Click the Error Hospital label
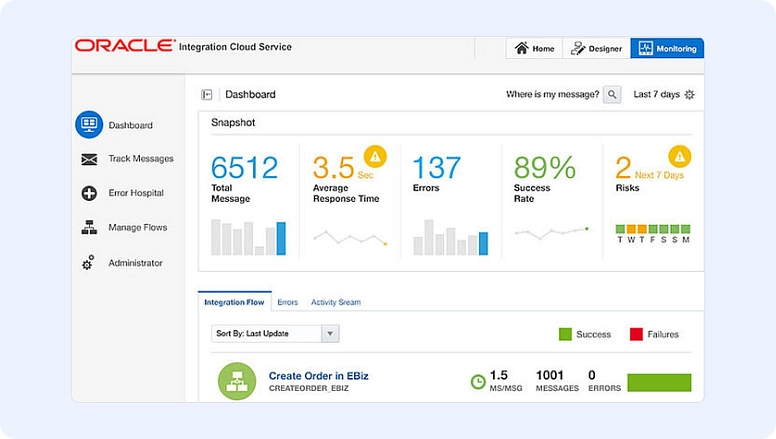 point(136,193)
